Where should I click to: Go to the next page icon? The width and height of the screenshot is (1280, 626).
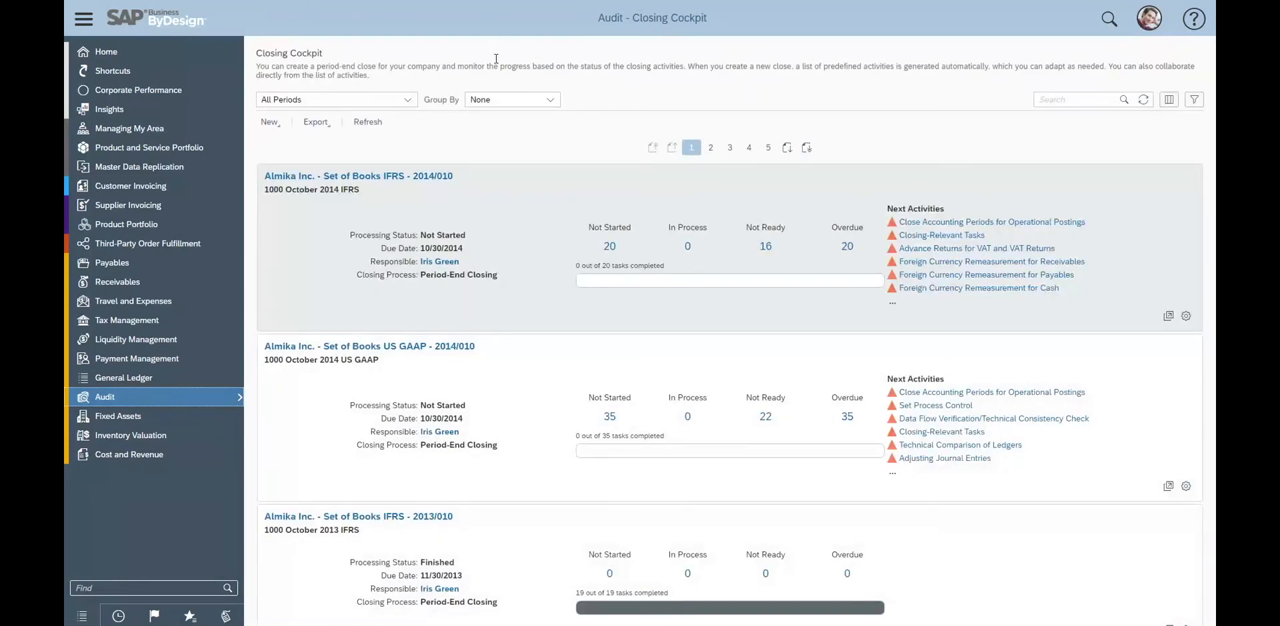pos(787,147)
